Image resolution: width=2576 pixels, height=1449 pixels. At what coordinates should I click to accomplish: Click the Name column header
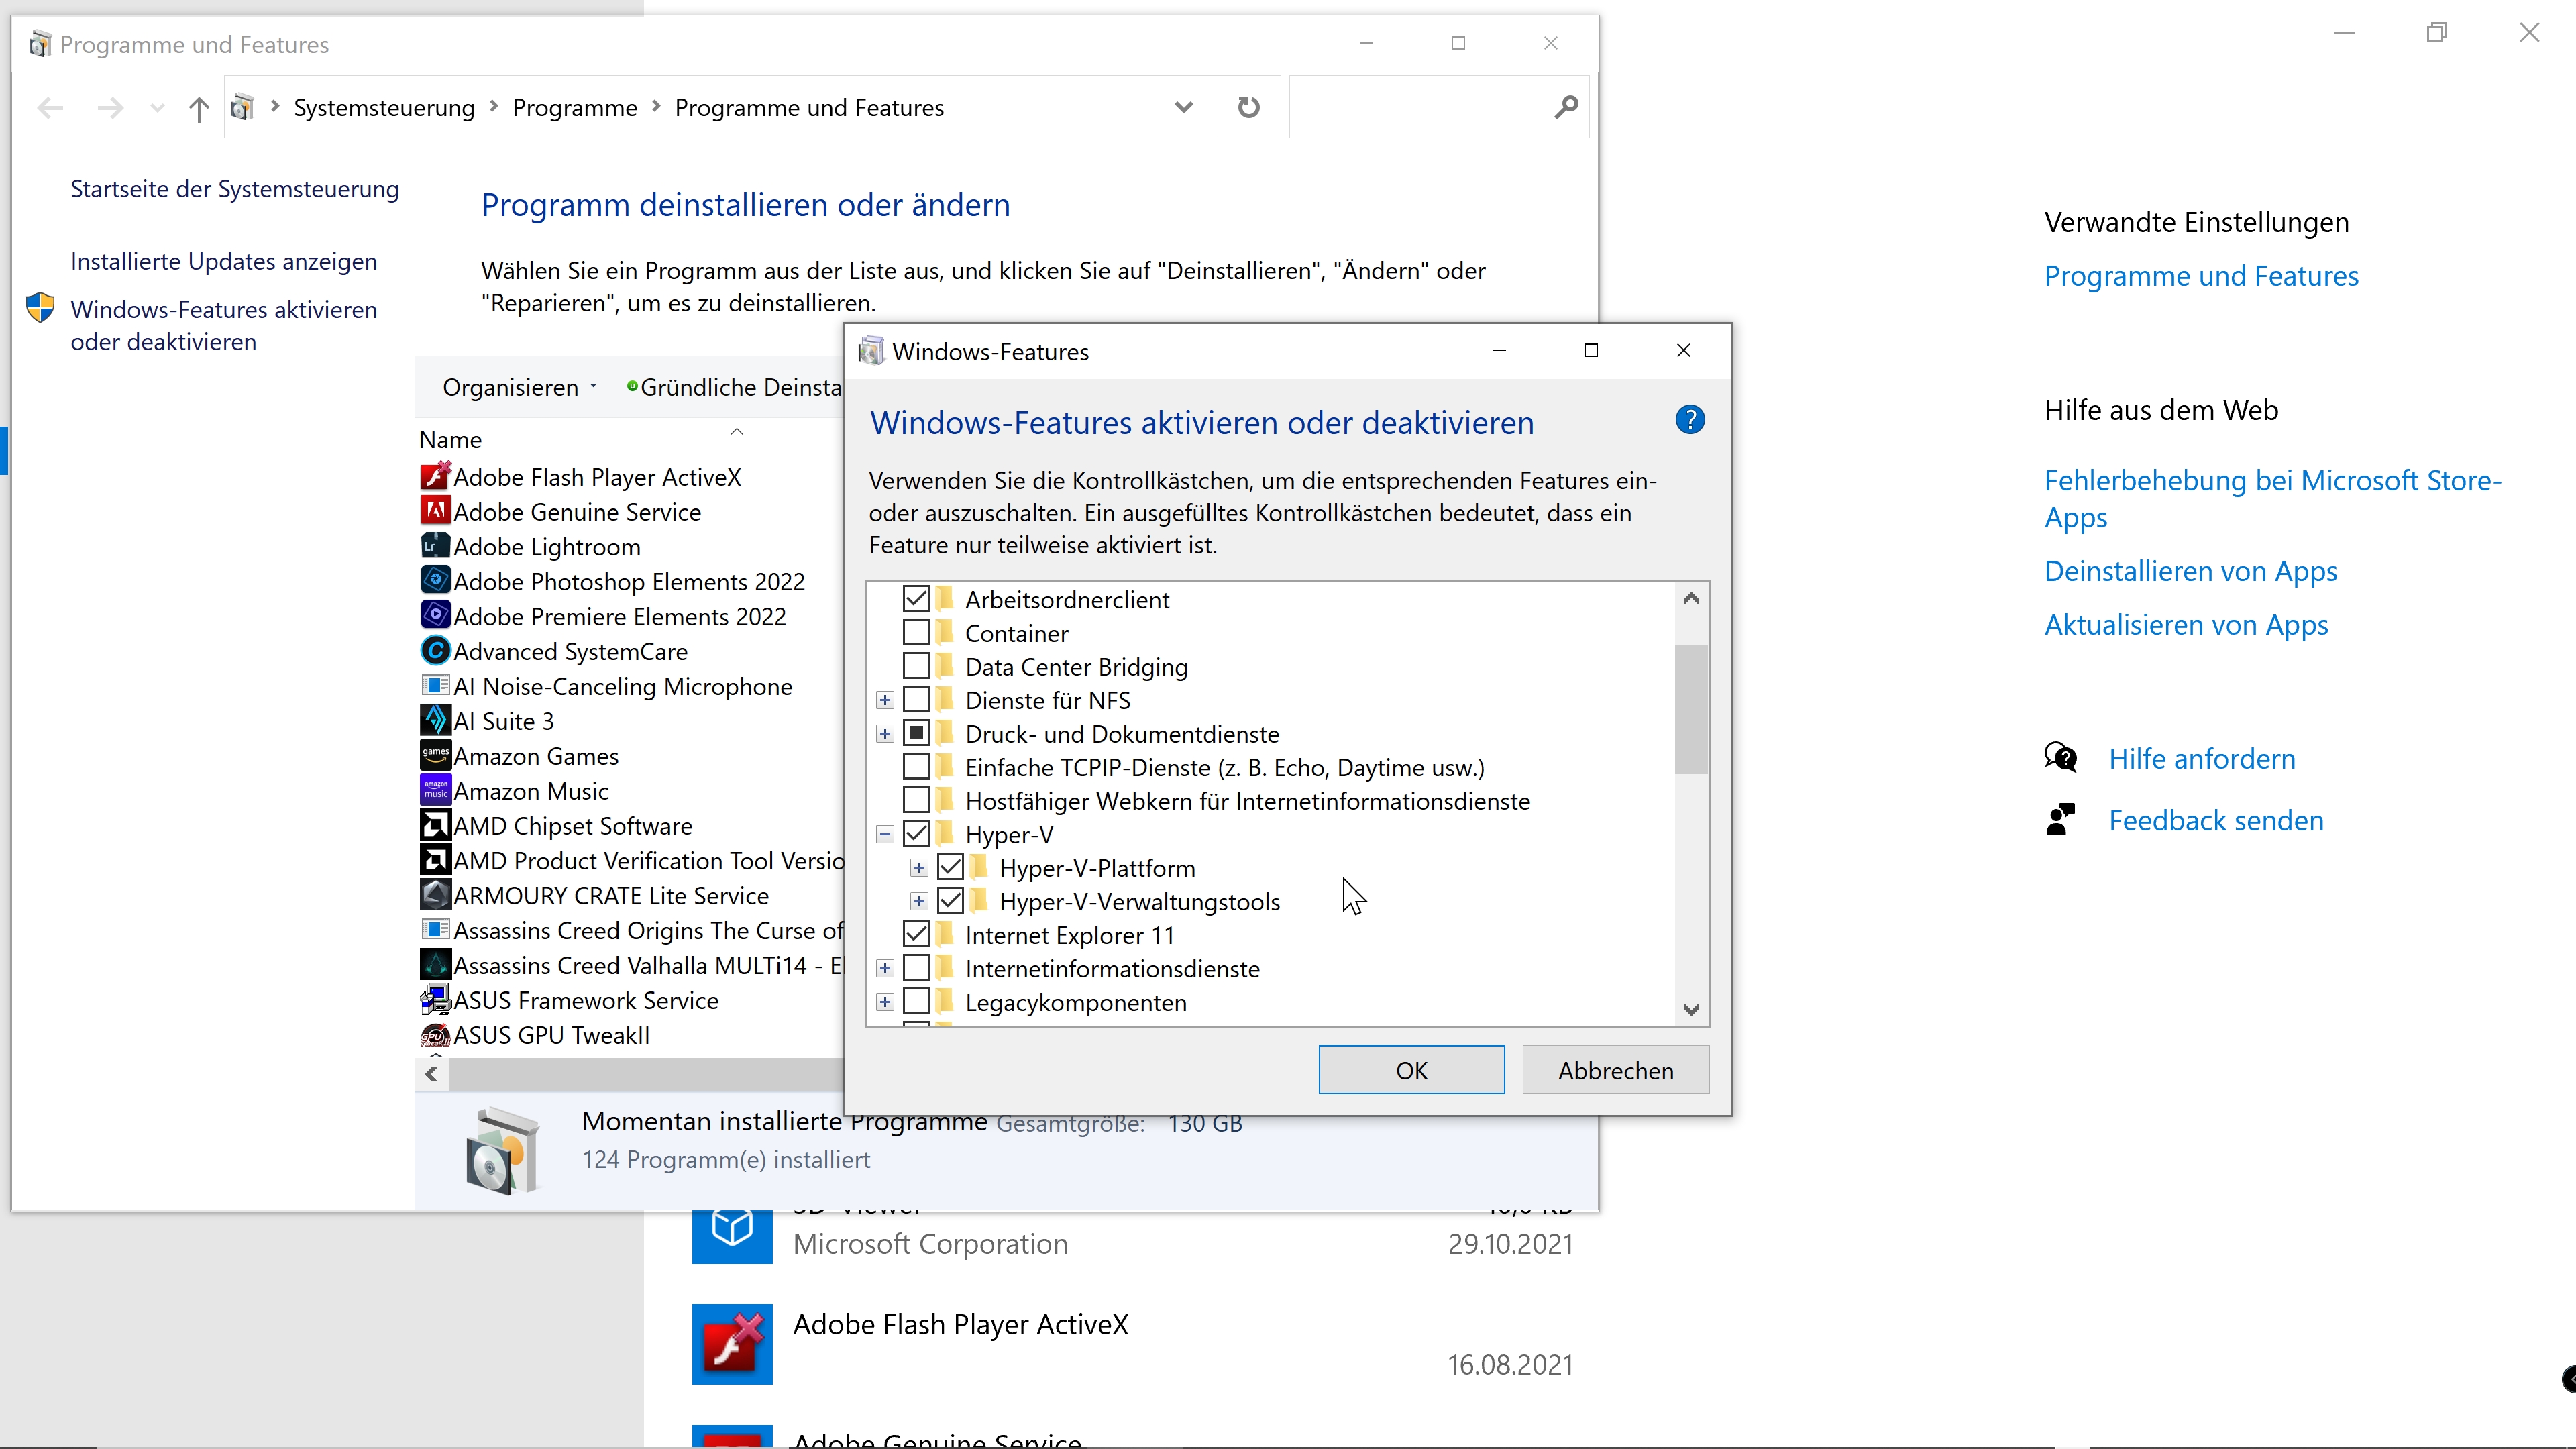451,440
